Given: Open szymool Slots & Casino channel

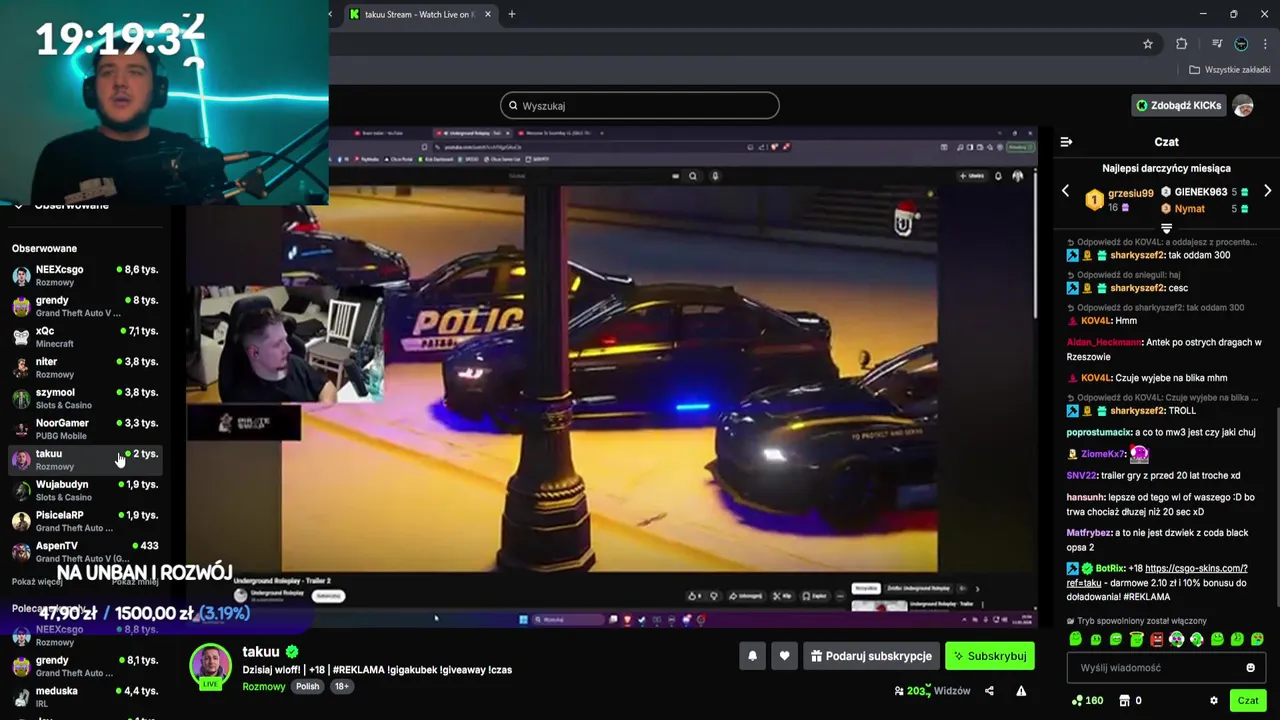Looking at the screenshot, I should (x=84, y=398).
